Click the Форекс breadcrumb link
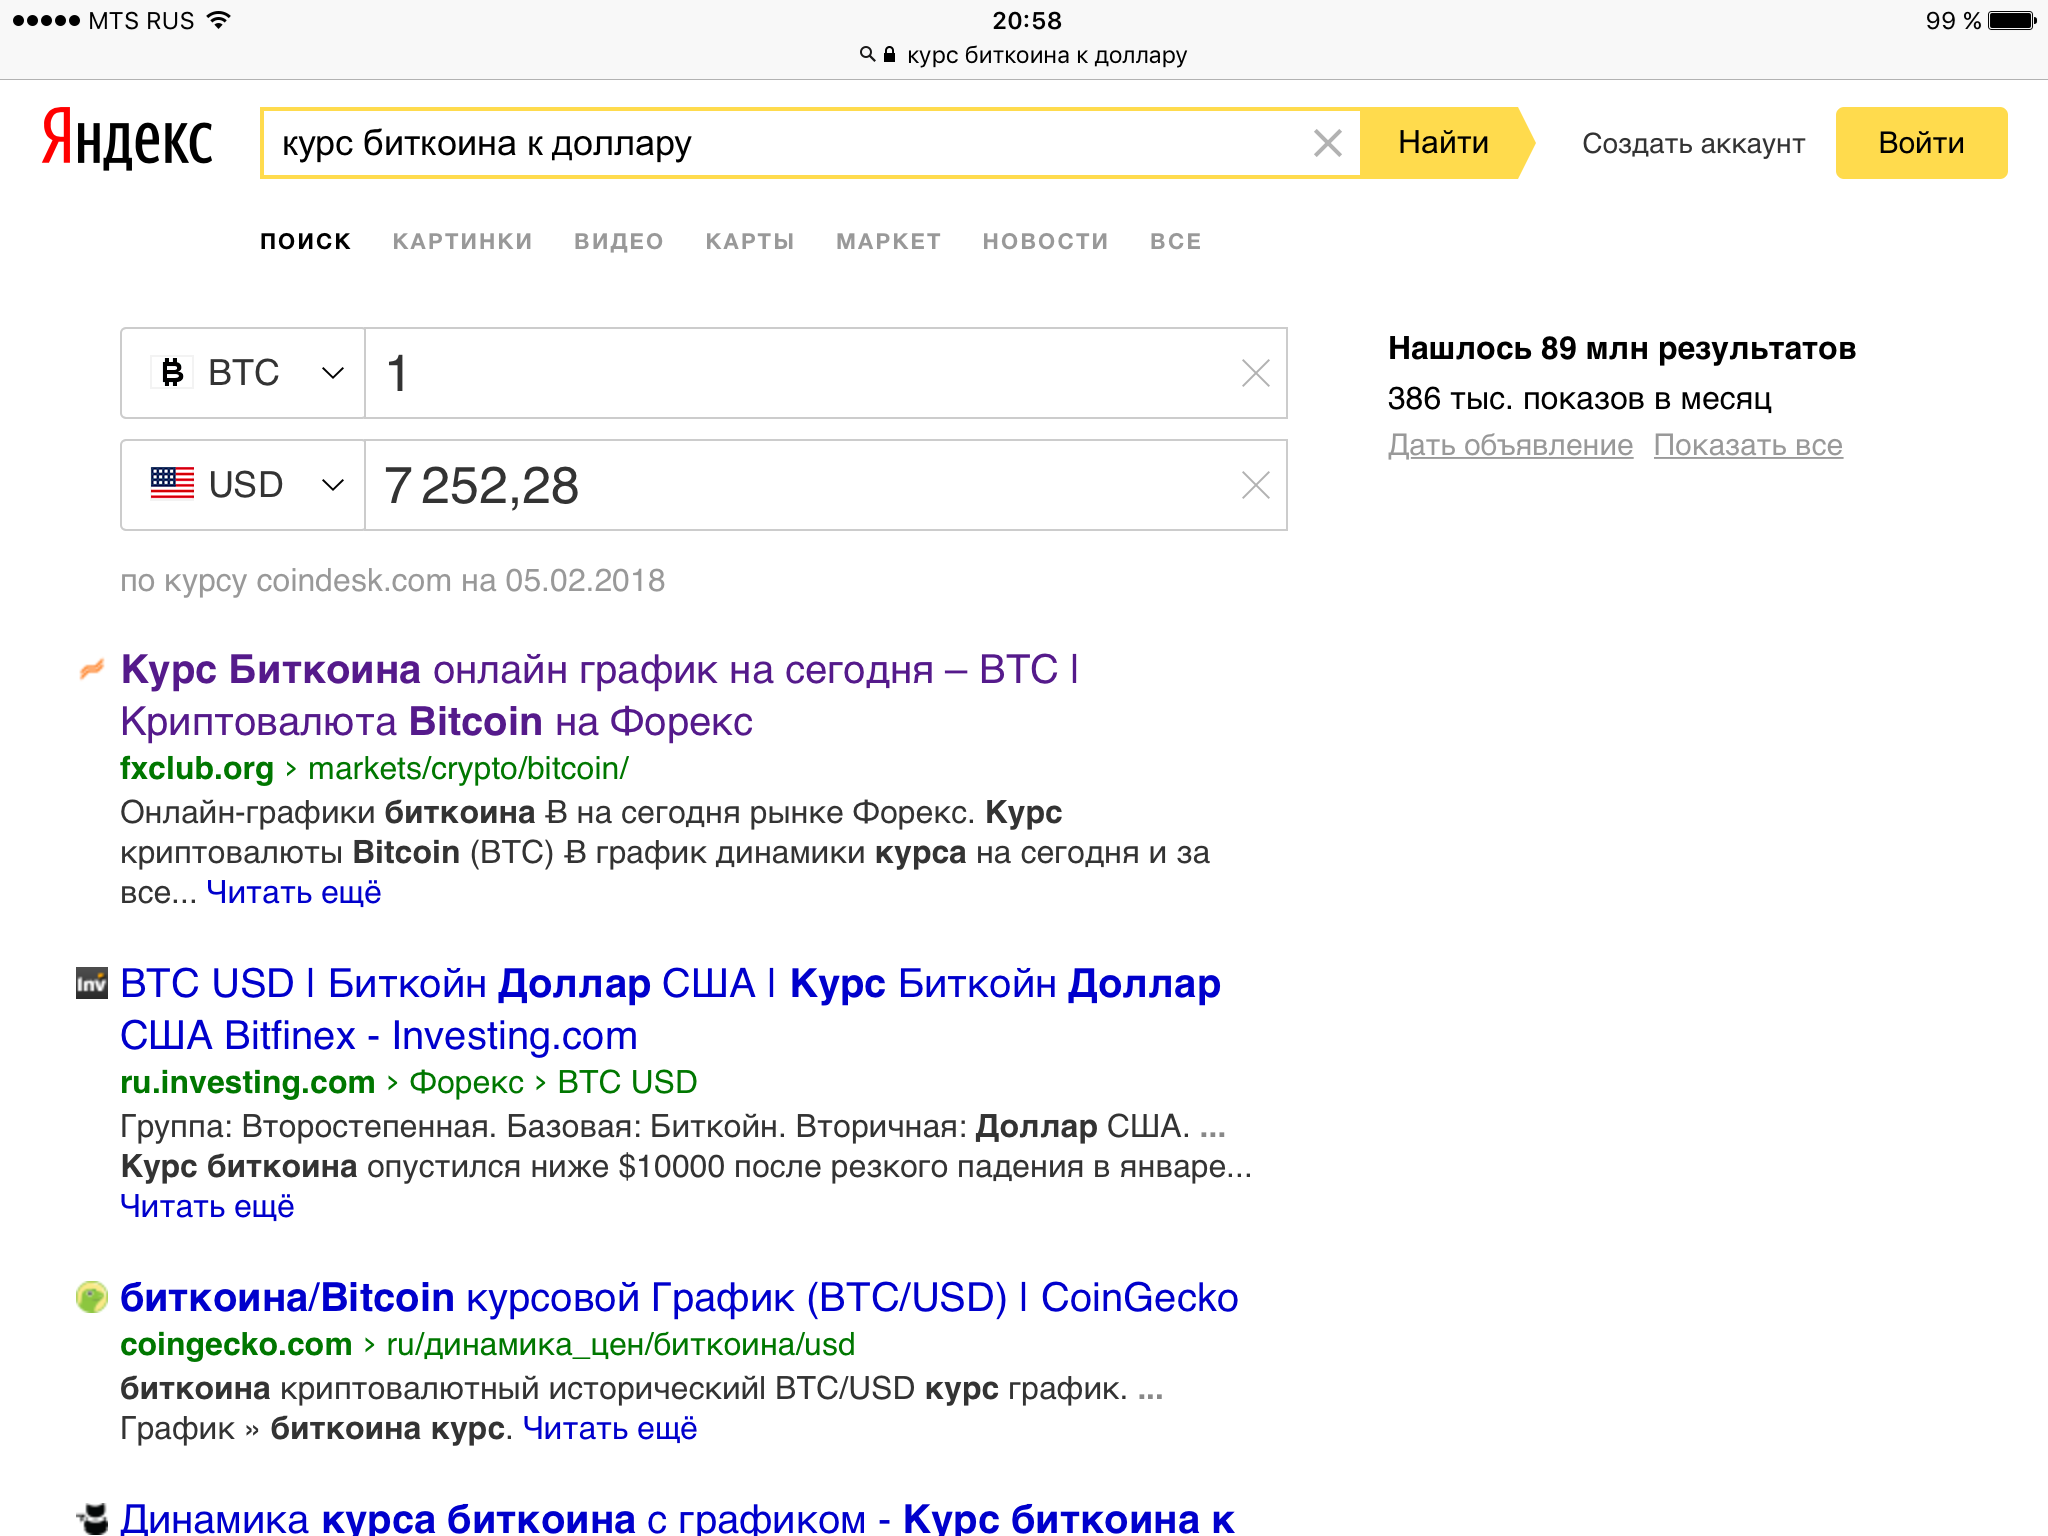 click(x=466, y=1082)
